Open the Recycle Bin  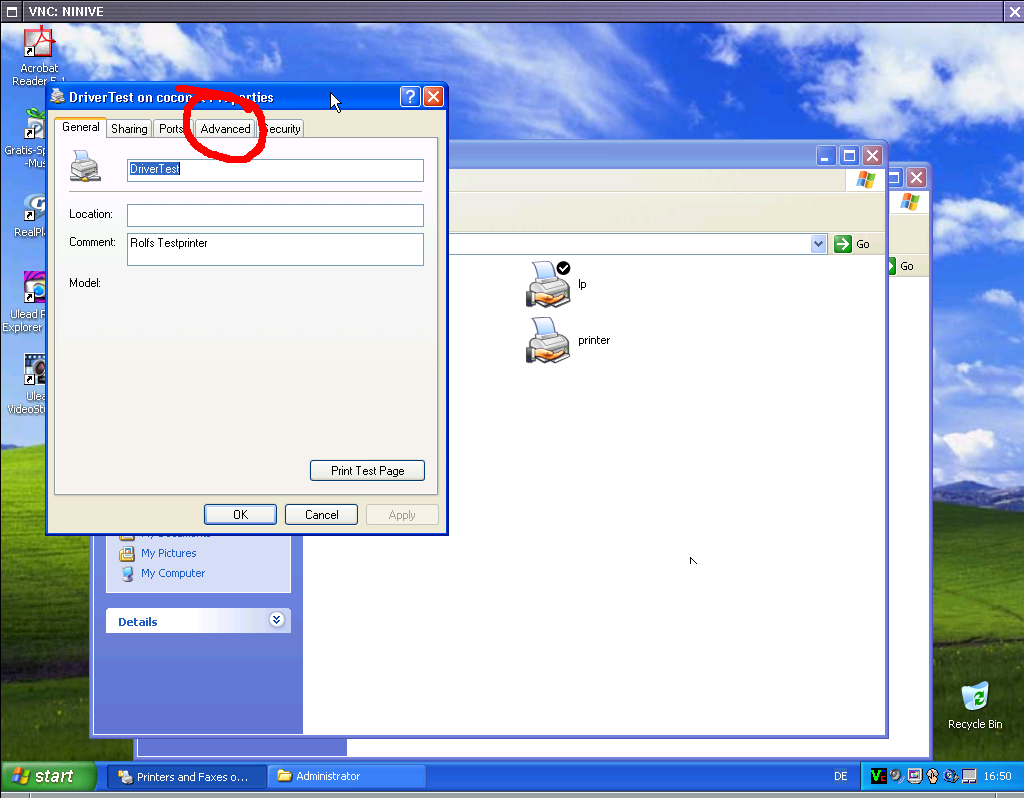click(974, 697)
